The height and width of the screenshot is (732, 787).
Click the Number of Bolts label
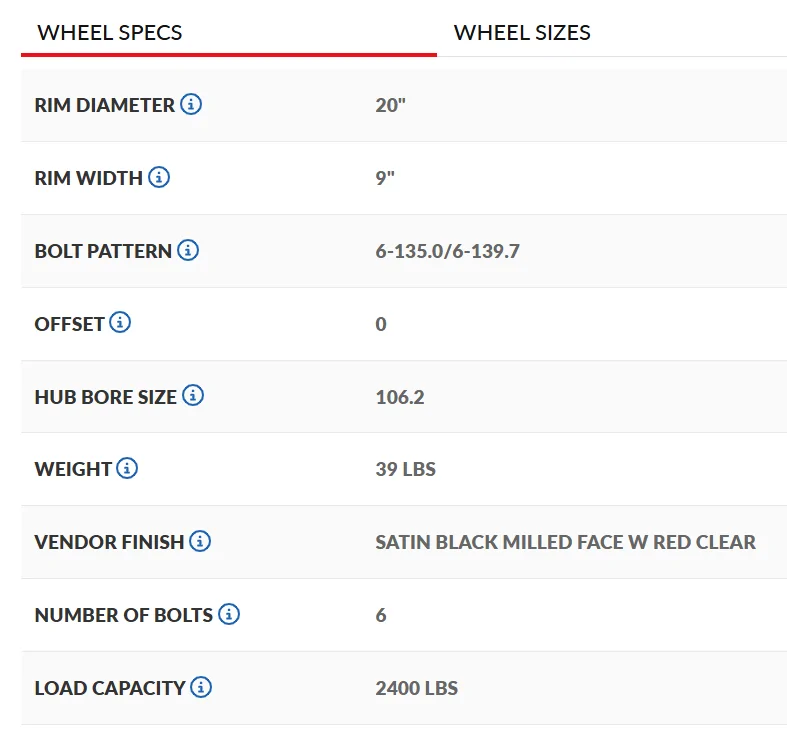[x=123, y=615]
